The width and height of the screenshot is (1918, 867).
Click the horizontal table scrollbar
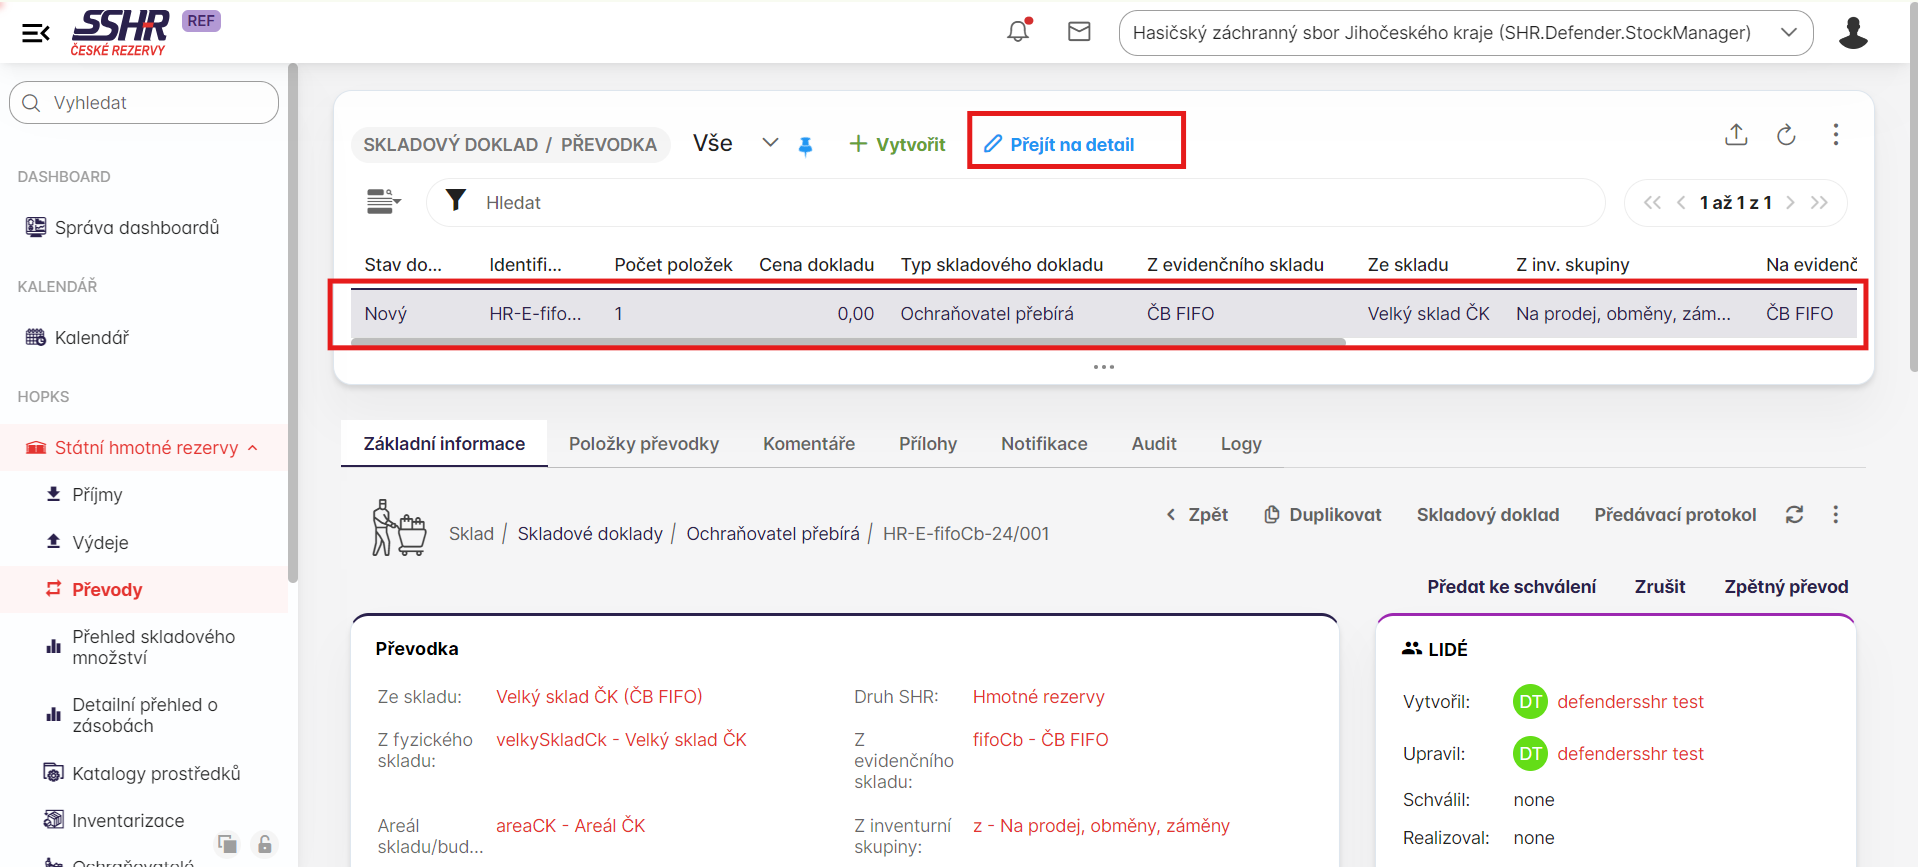click(x=848, y=342)
